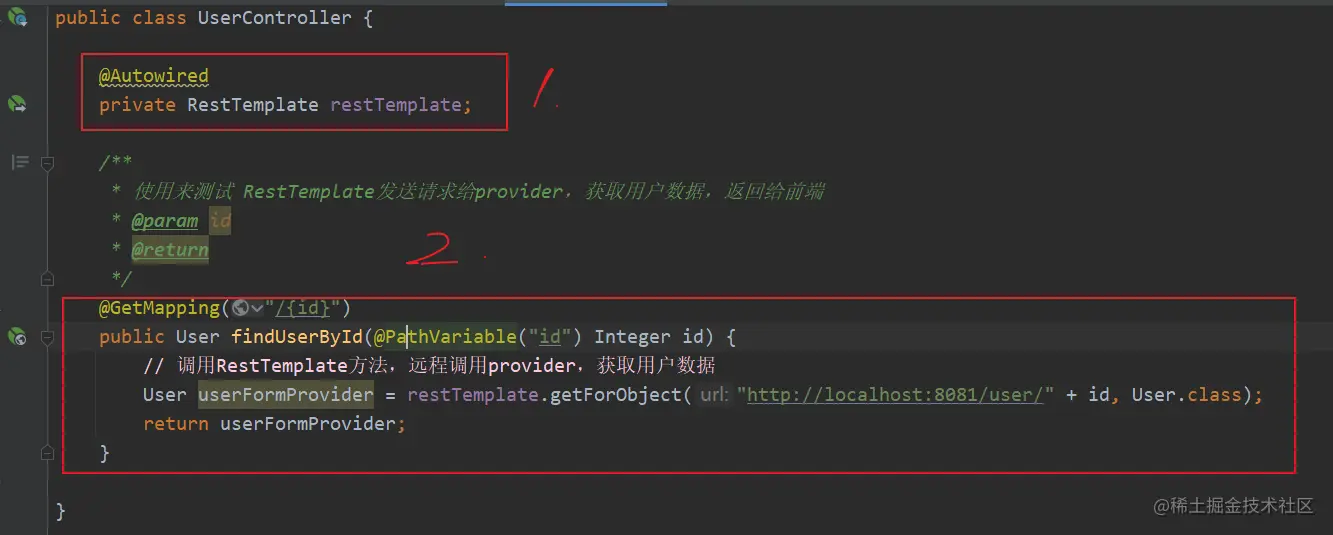Click getForObject method call

pyautogui.click(x=616, y=395)
